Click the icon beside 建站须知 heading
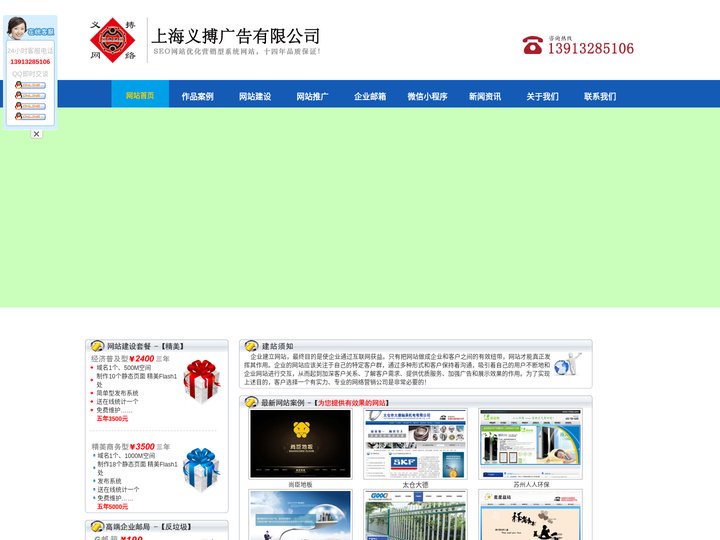The width and height of the screenshot is (720, 540). [251, 346]
